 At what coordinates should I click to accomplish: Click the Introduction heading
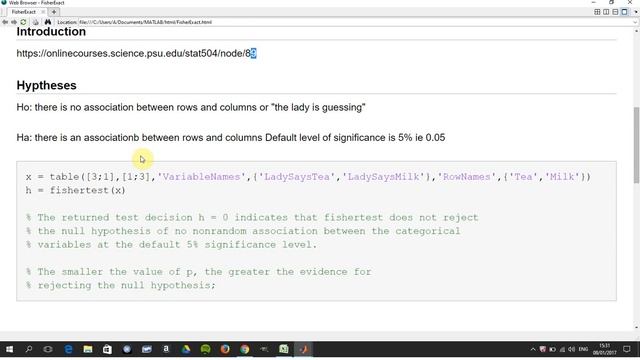pyautogui.click(x=51, y=32)
